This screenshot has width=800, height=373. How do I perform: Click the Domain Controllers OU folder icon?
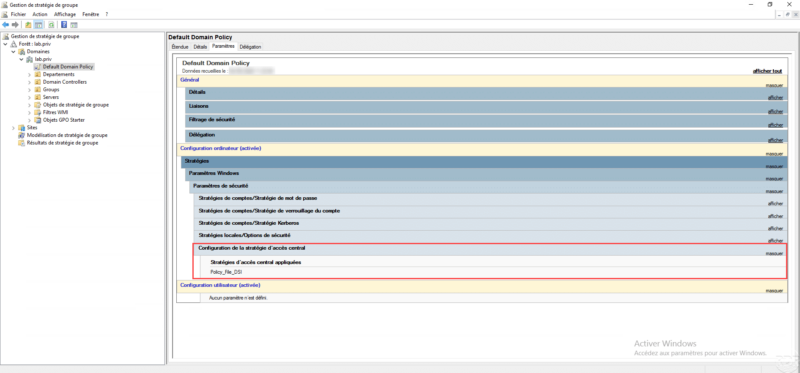click(38, 82)
